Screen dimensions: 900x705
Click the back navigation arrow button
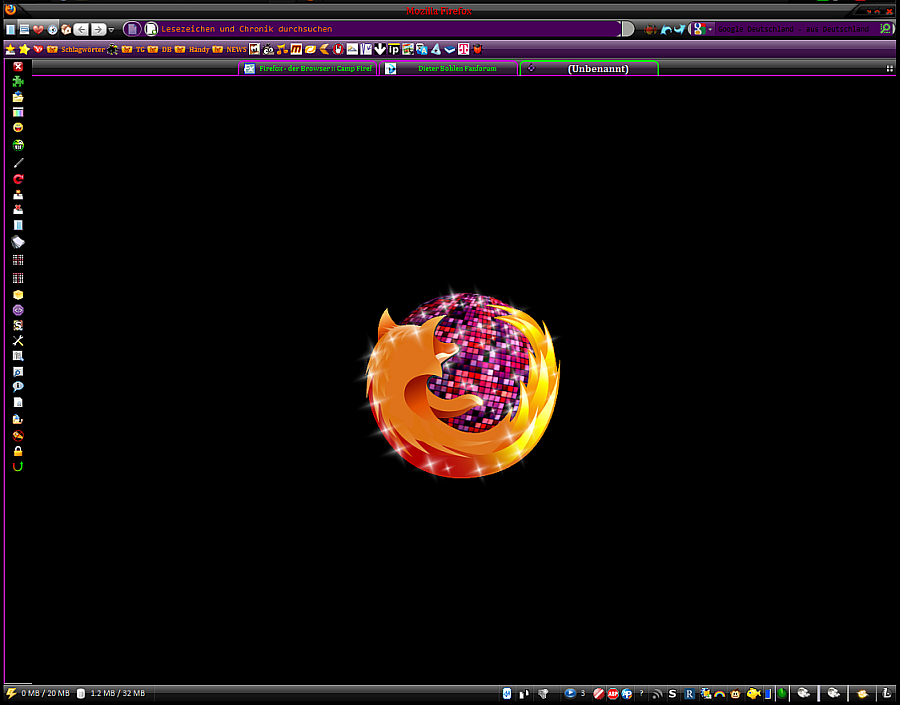click(x=81, y=29)
